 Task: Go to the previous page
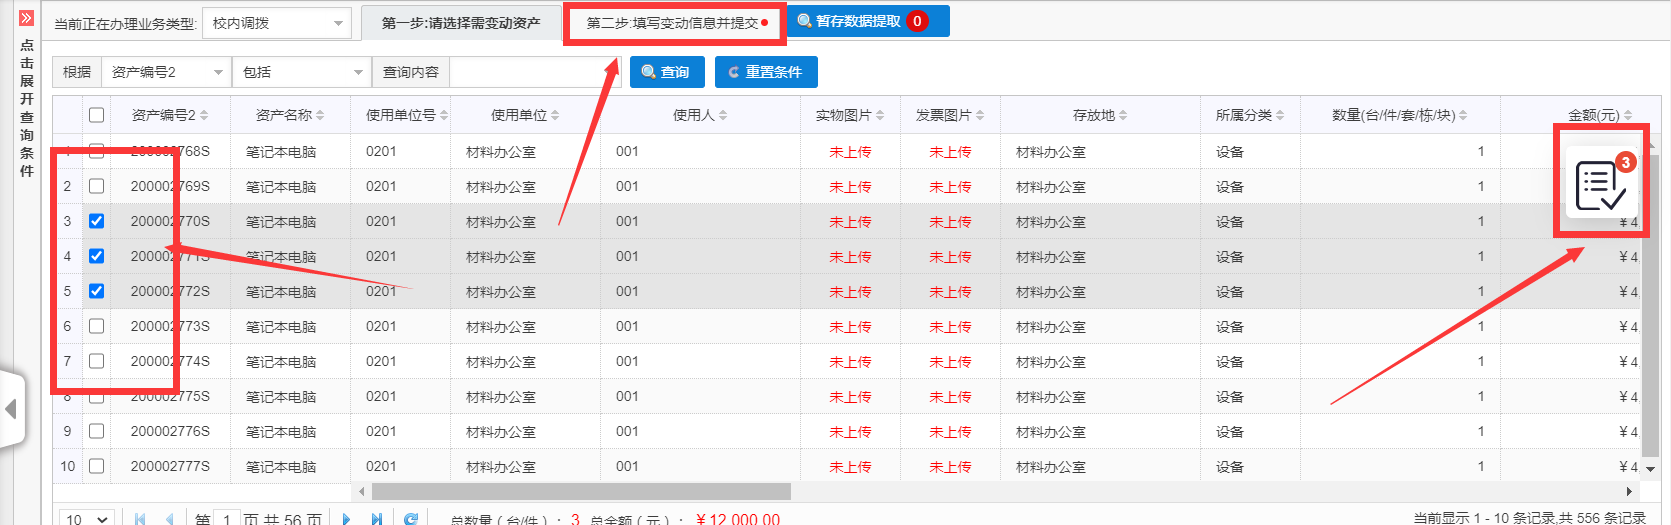pos(170,519)
